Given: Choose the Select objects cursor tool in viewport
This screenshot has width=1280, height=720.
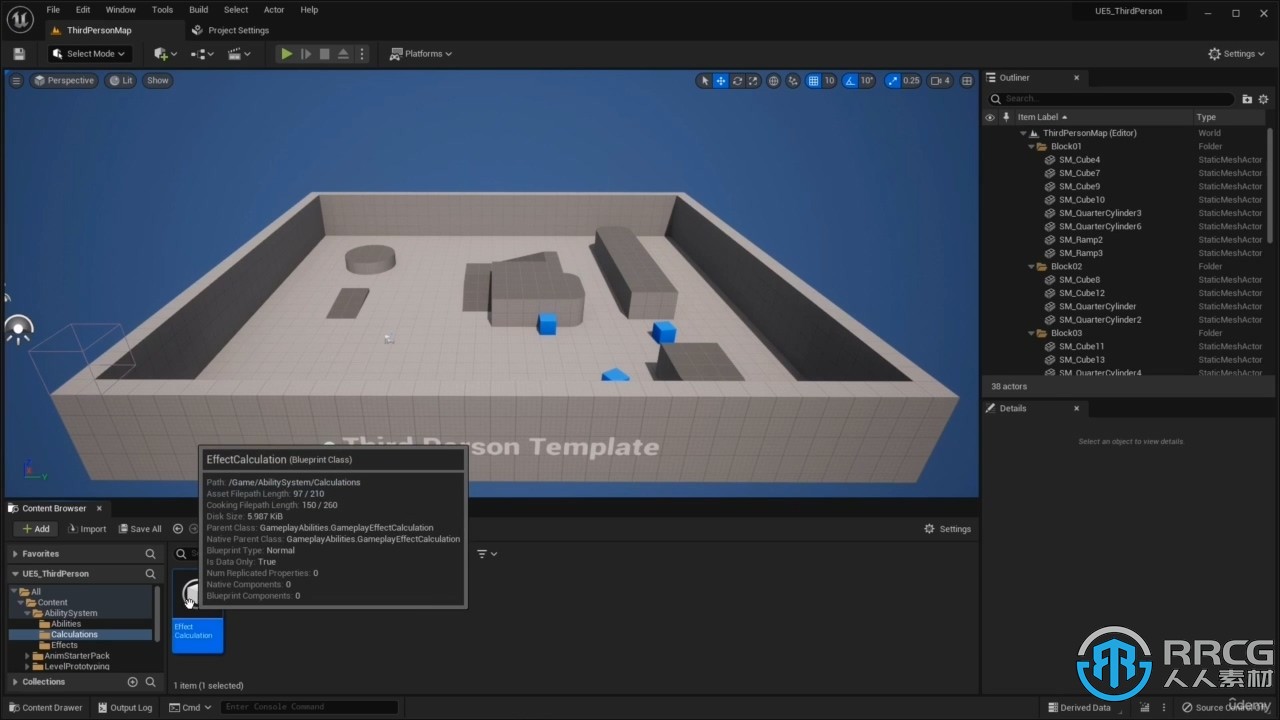Looking at the screenshot, I should pos(705,81).
